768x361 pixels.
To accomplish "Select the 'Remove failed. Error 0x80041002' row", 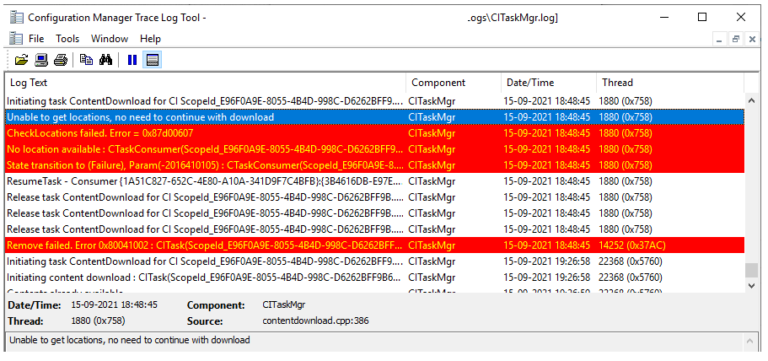I will coord(375,245).
